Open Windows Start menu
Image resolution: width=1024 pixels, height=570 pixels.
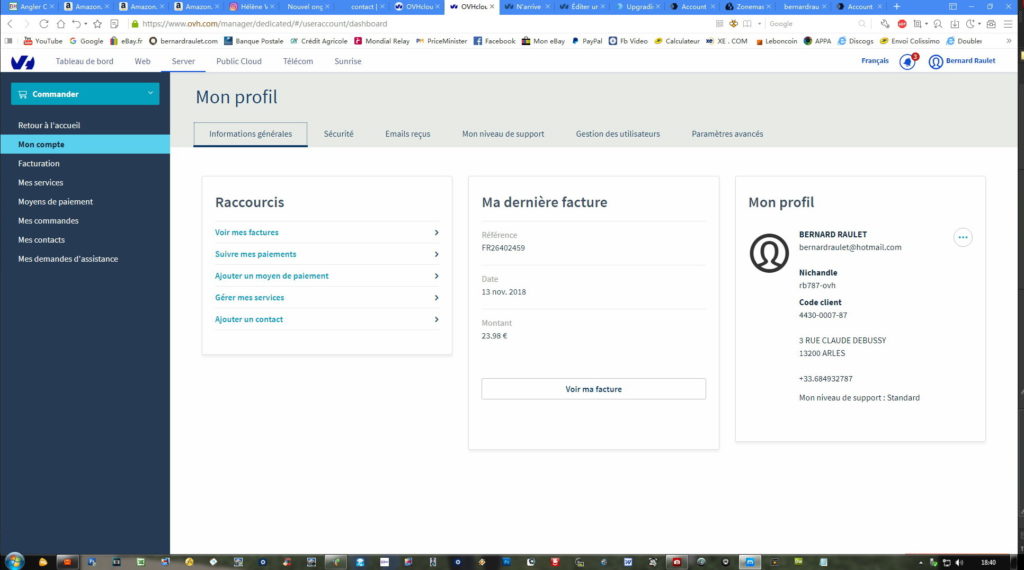tap(14, 561)
